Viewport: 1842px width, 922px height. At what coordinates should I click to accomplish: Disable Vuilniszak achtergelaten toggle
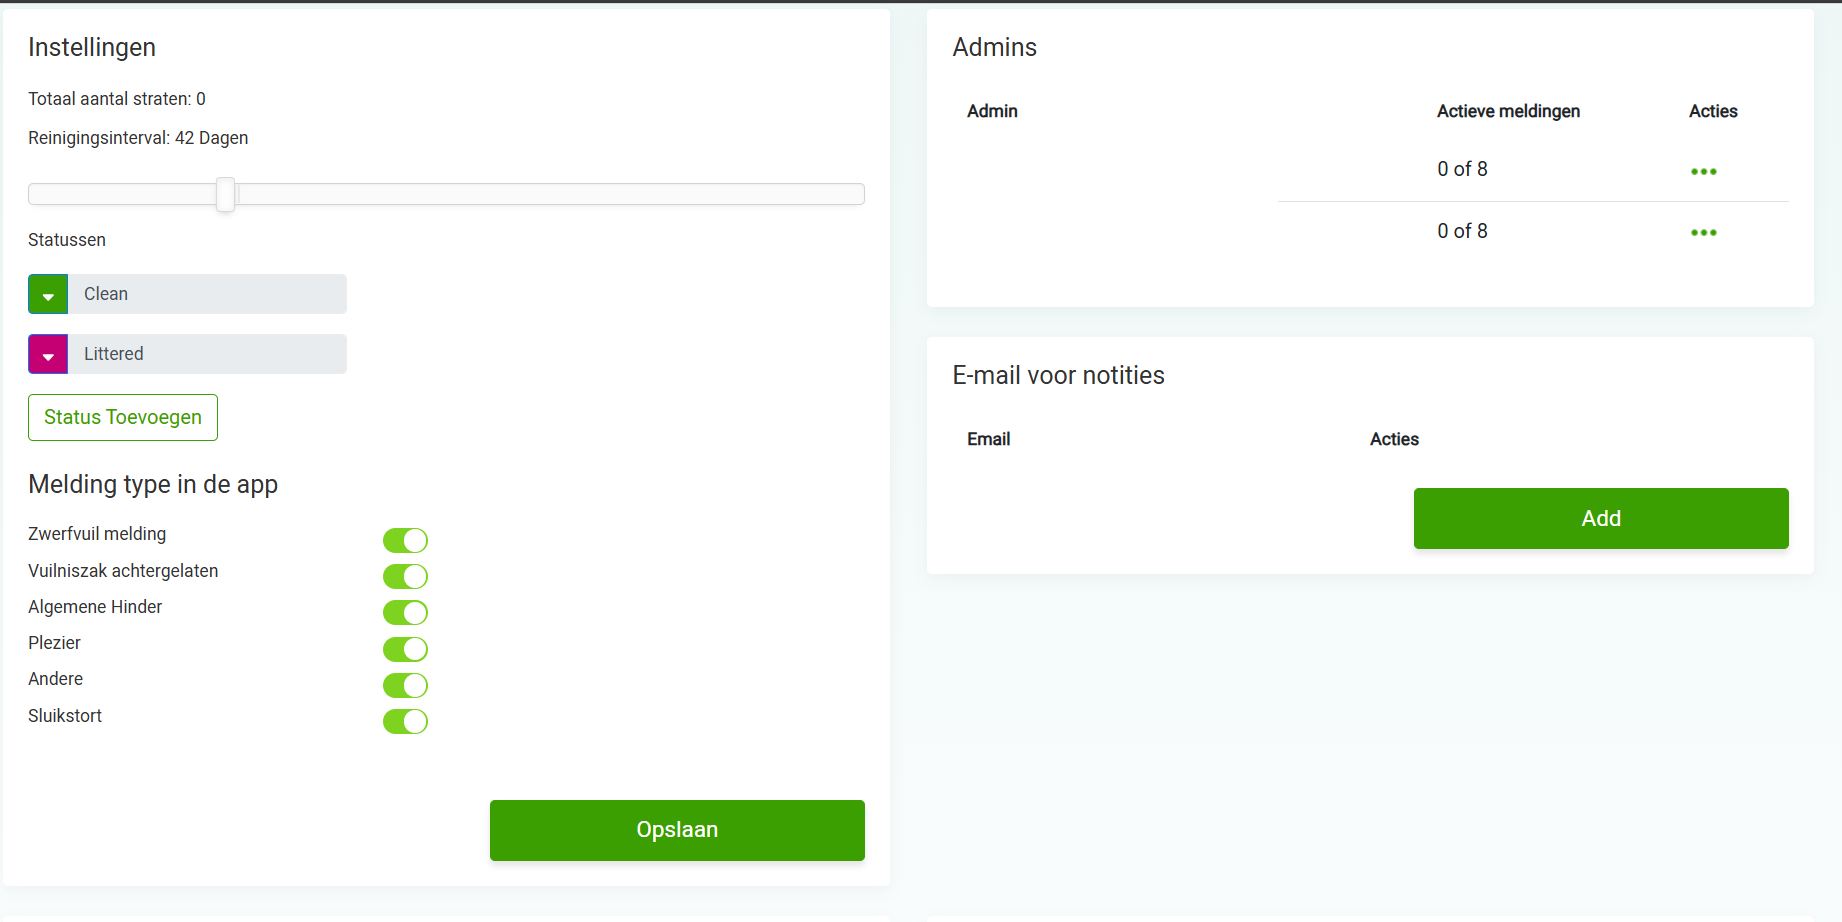point(405,576)
